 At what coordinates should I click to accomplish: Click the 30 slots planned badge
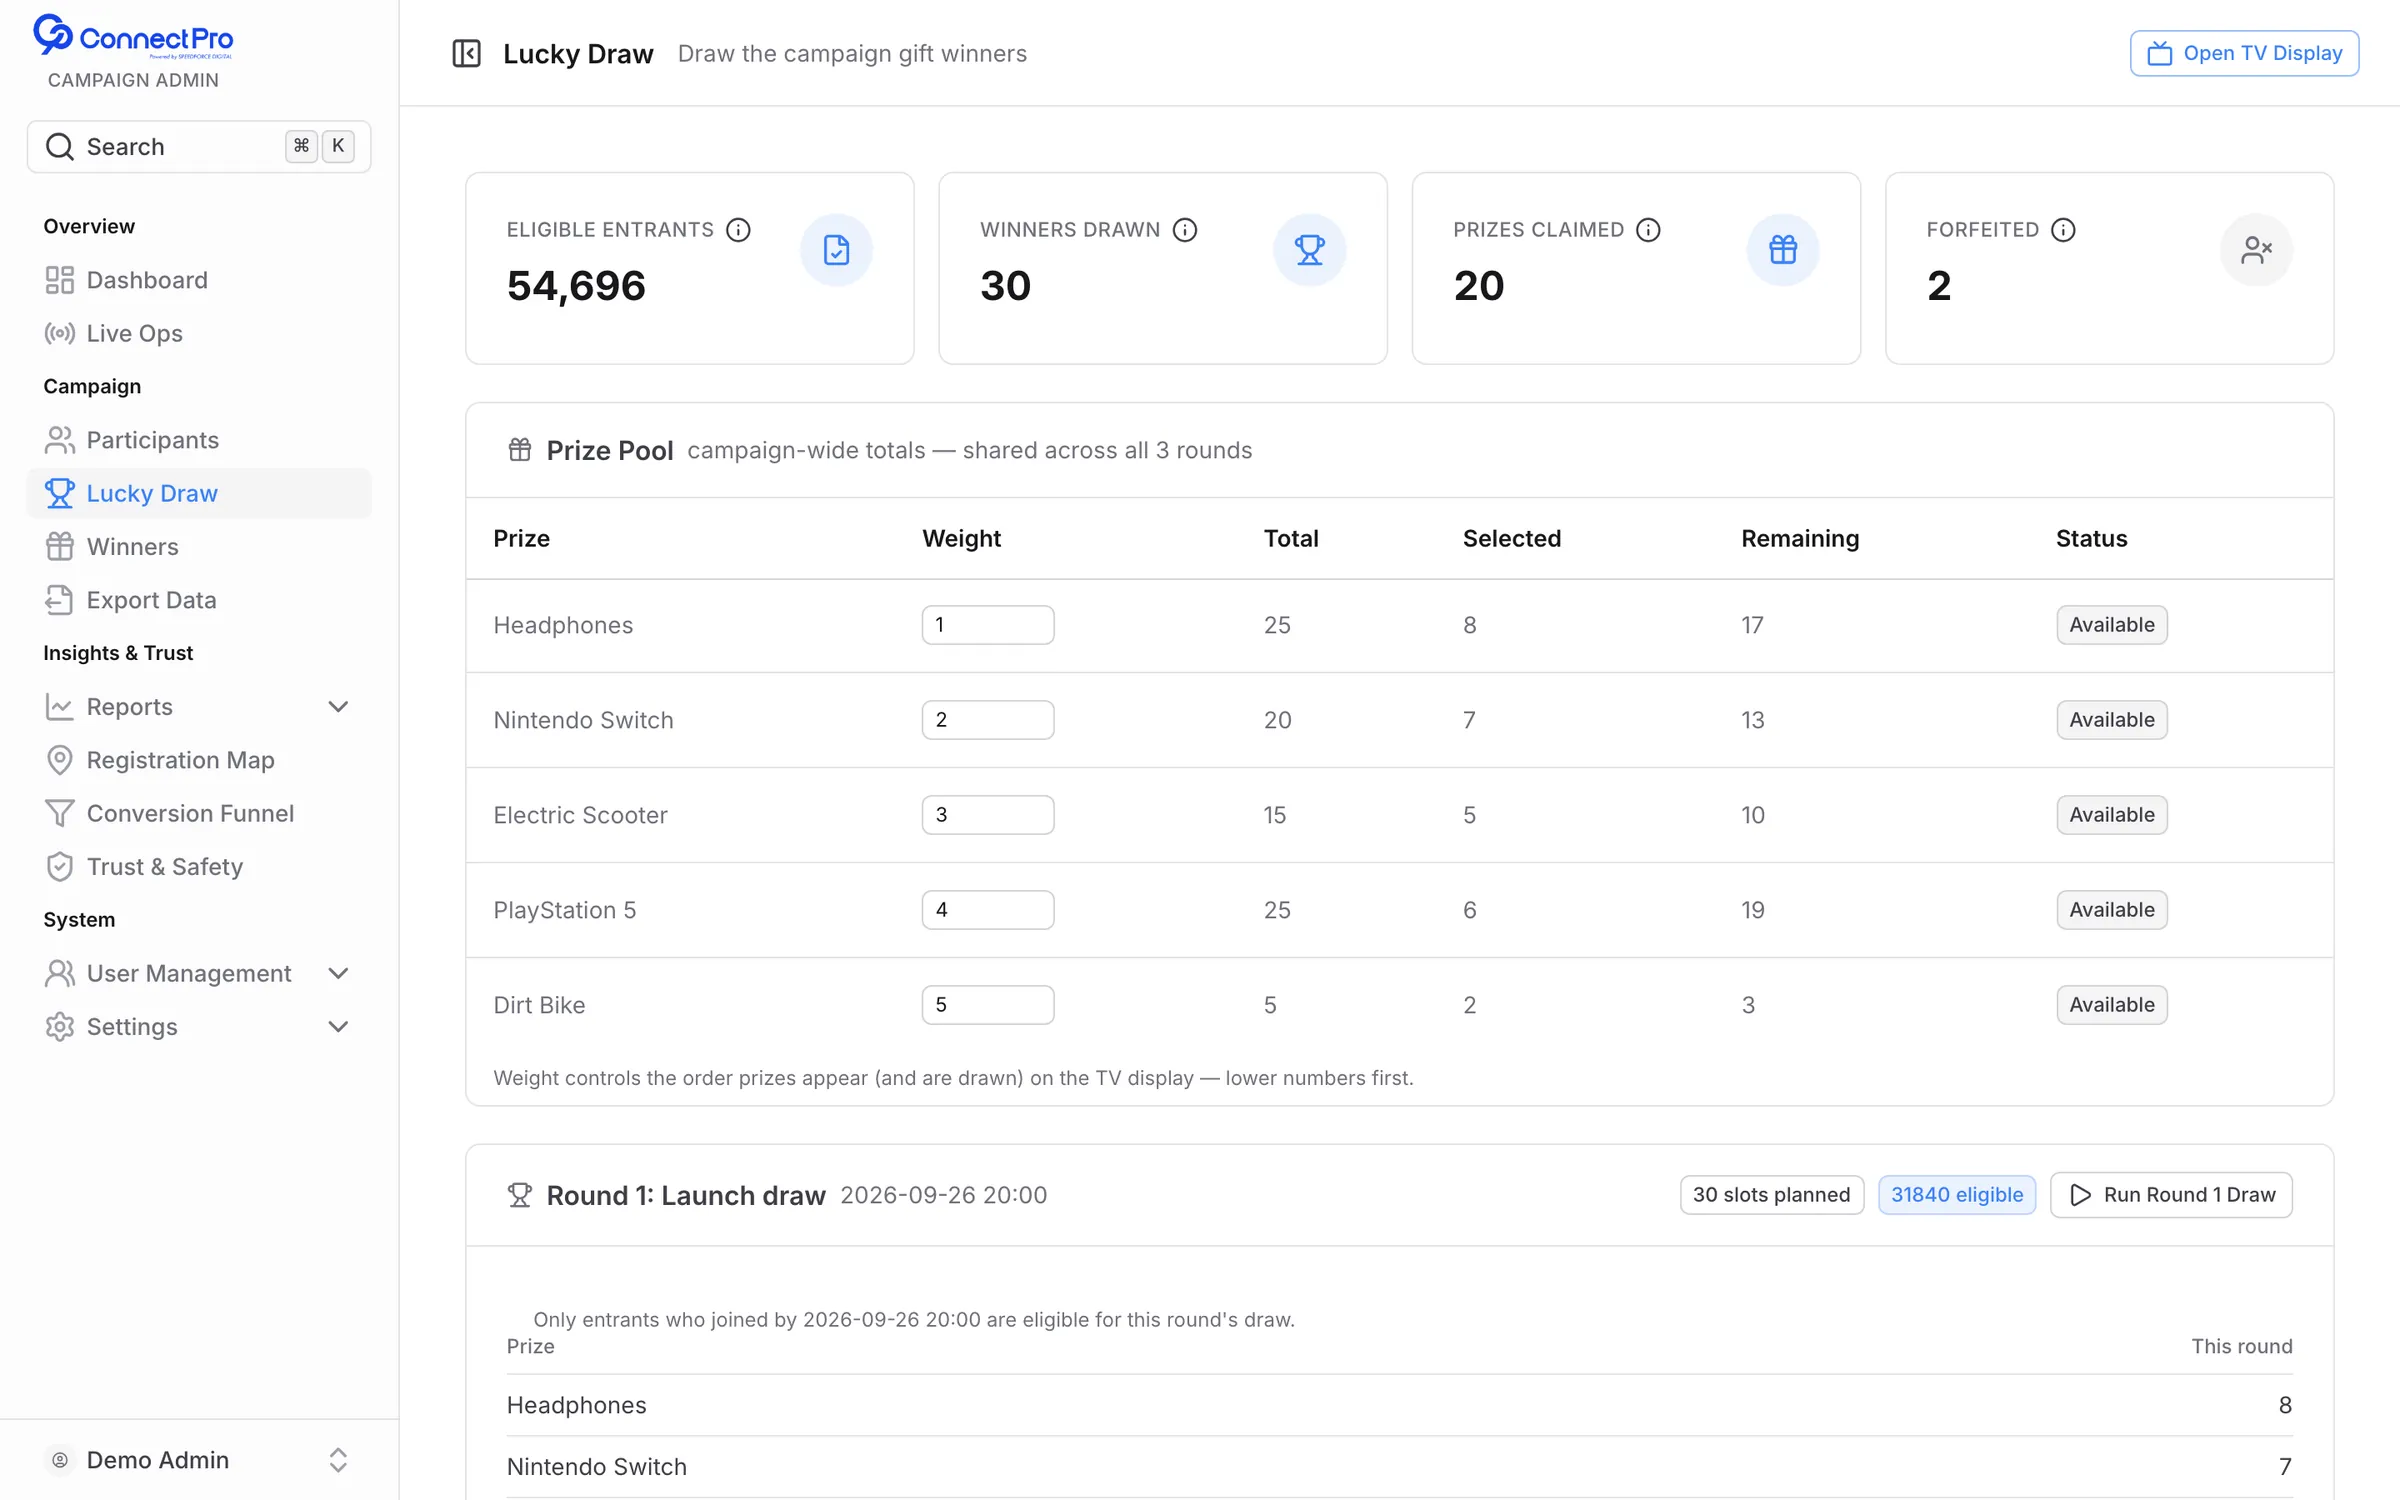1771,1195
